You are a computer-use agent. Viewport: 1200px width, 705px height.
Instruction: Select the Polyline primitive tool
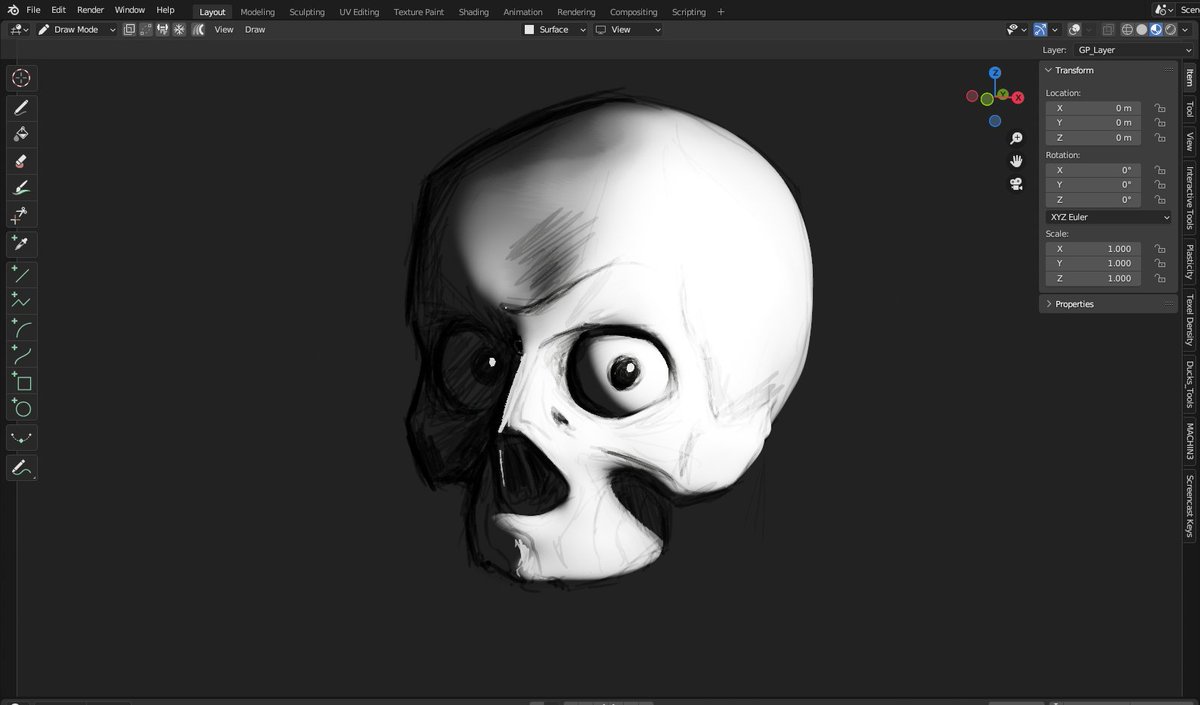tap(22, 300)
